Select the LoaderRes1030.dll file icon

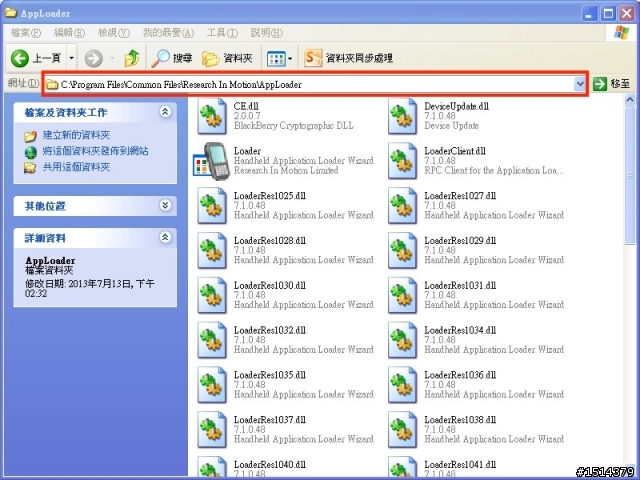point(212,296)
